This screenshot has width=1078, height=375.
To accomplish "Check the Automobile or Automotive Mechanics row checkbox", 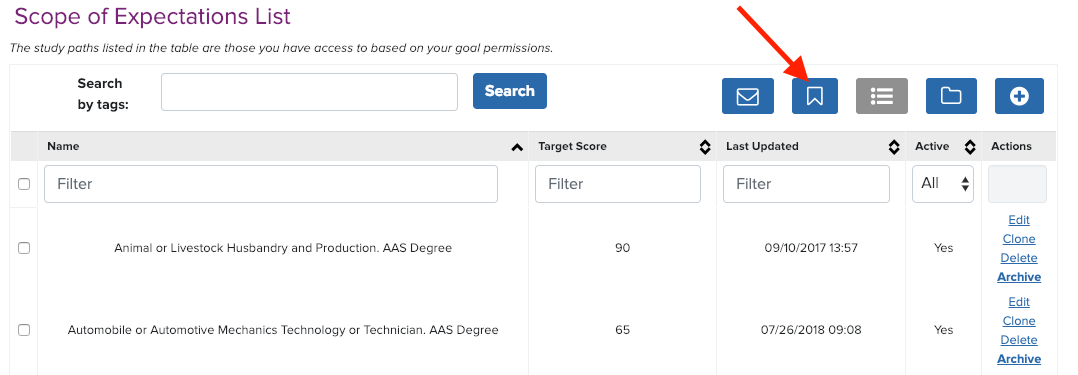I will 24,330.
